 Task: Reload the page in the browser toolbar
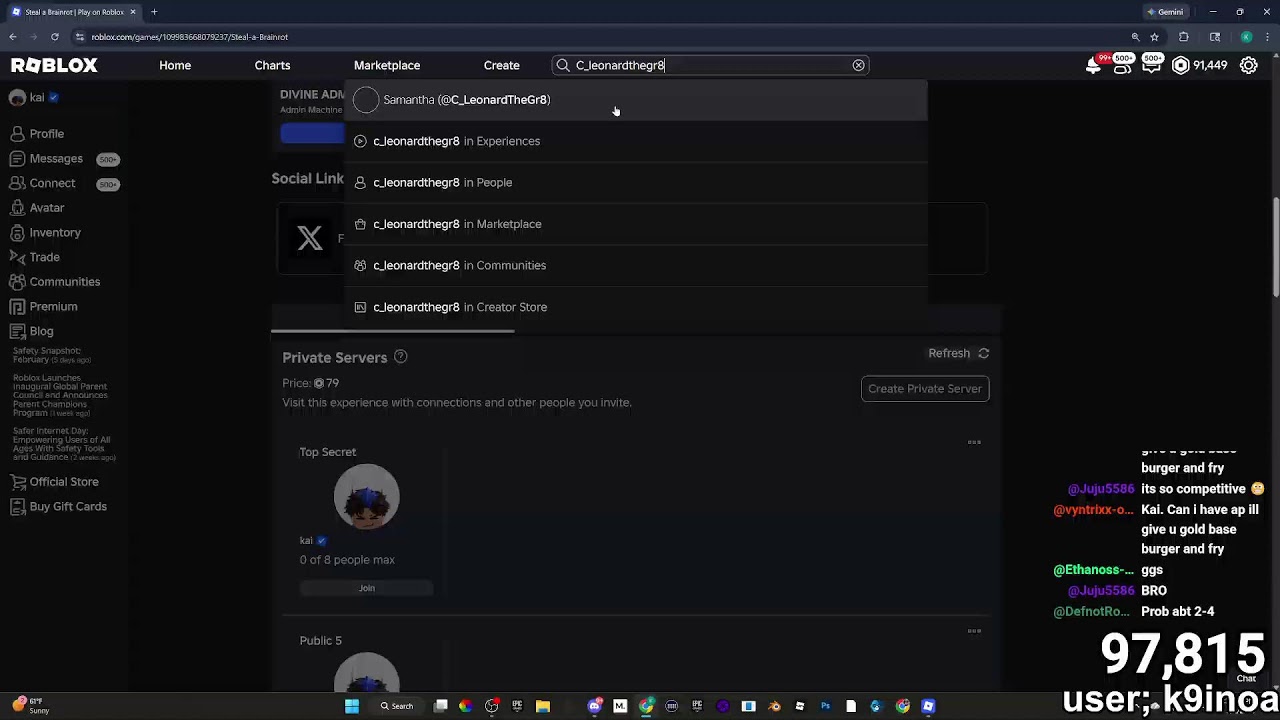click(54, 37)
